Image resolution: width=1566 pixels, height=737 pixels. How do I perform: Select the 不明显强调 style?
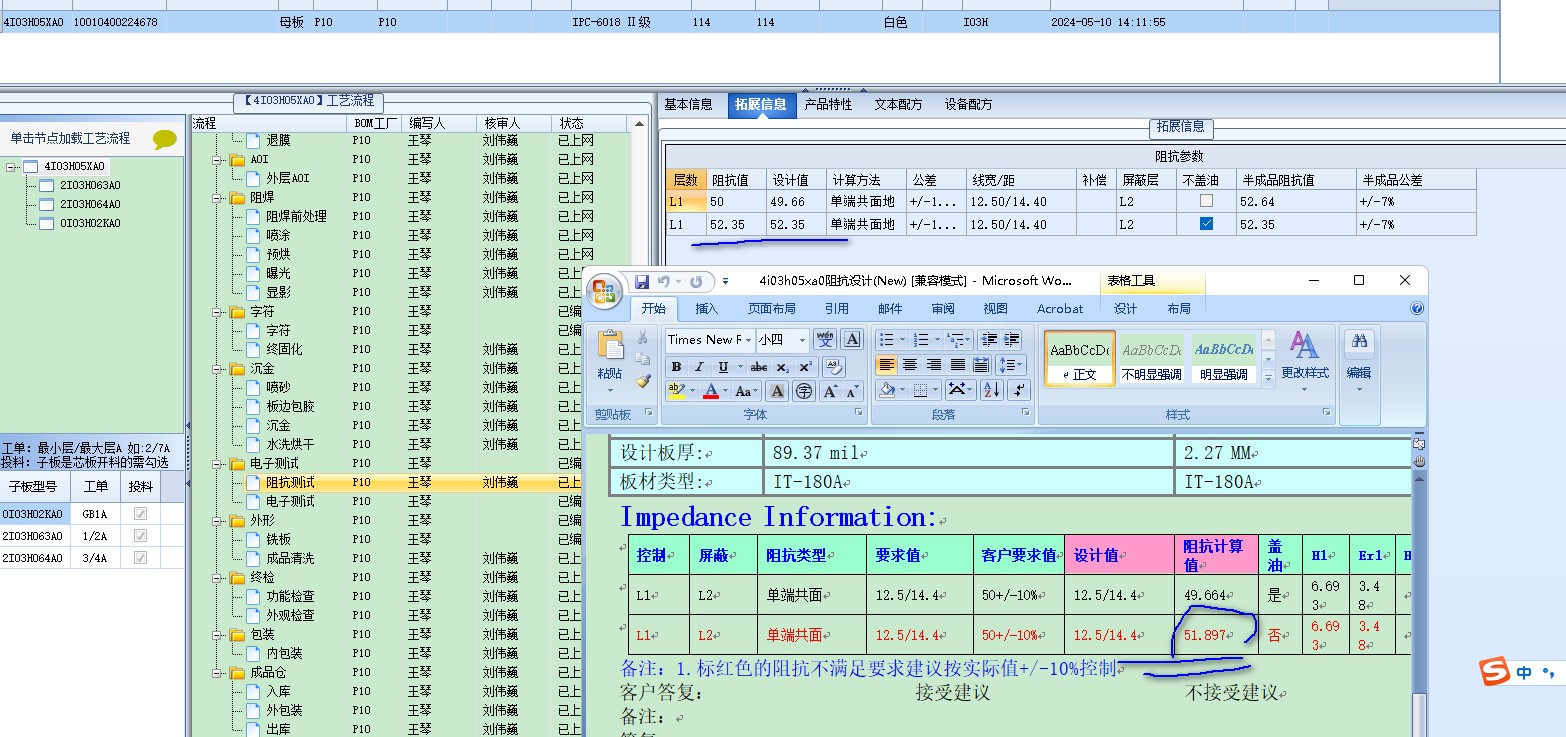pyautogui.click(x=1151, y=359)
